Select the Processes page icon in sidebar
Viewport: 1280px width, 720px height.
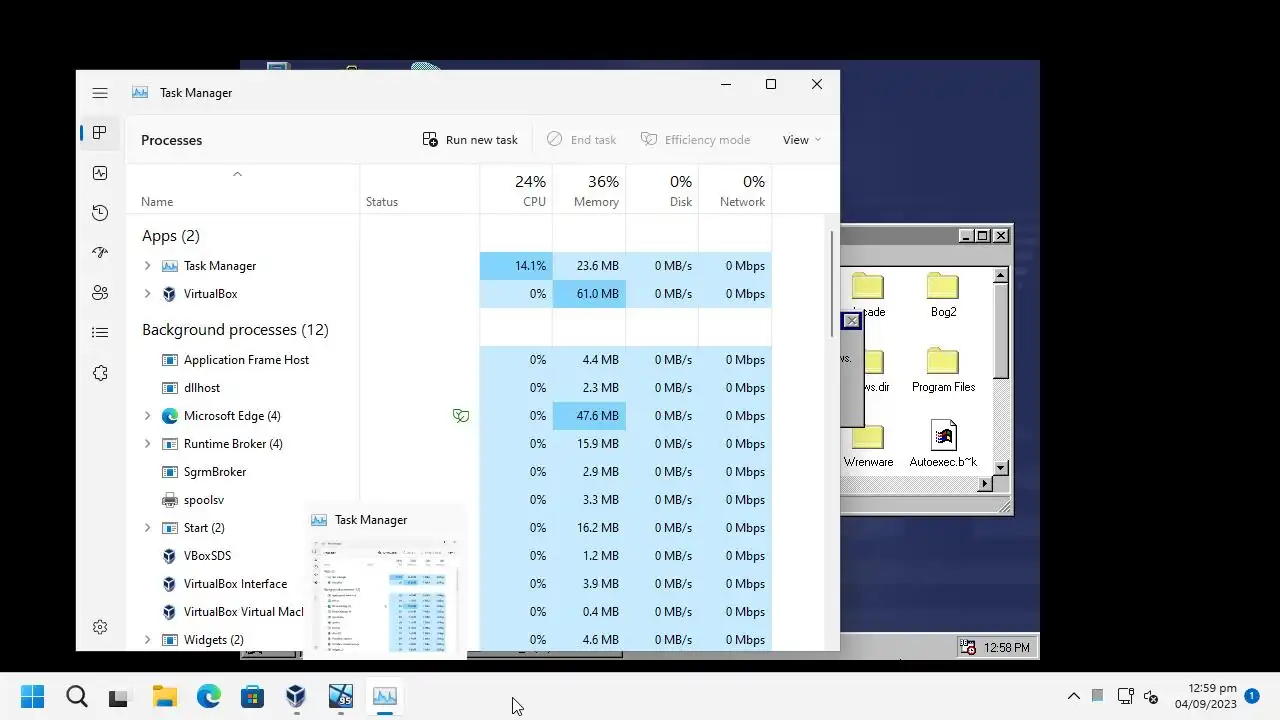pos(100,133)
